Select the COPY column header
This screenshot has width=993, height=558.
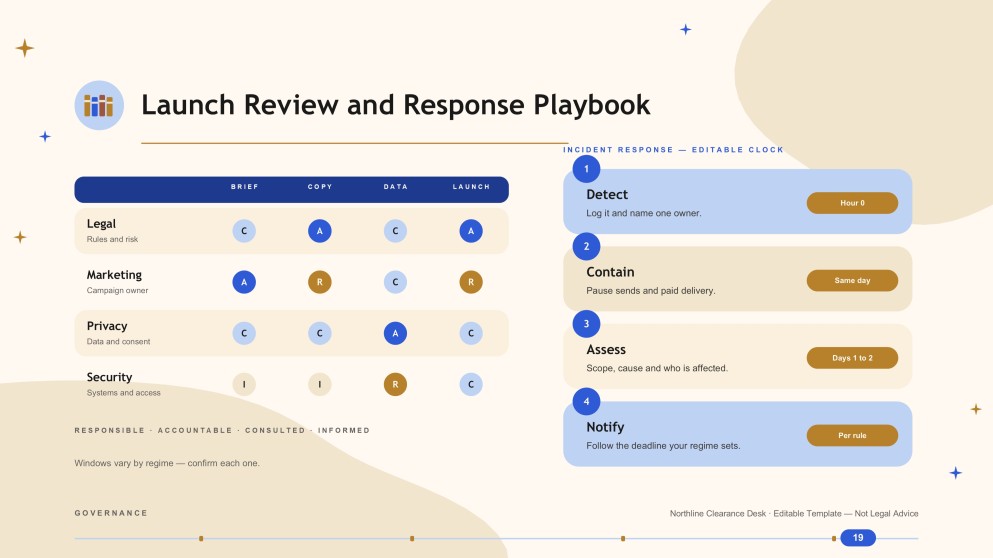coord(320,187)
